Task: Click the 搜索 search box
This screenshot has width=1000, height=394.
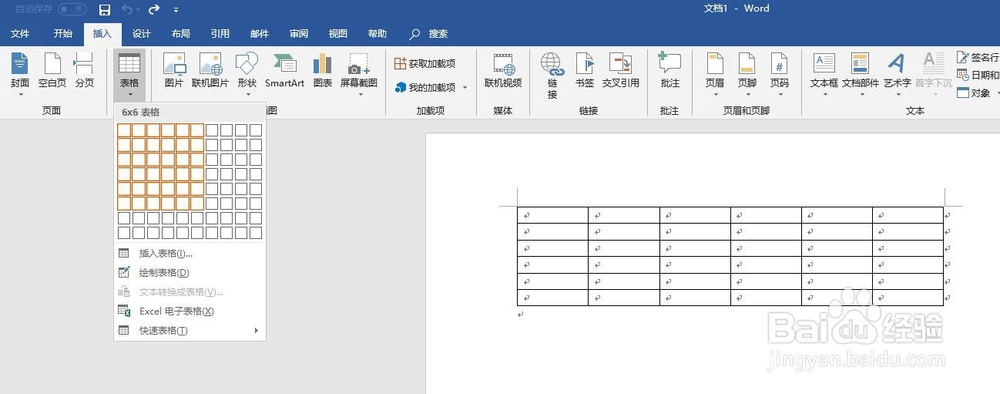Action: click(x=429, y=34)
